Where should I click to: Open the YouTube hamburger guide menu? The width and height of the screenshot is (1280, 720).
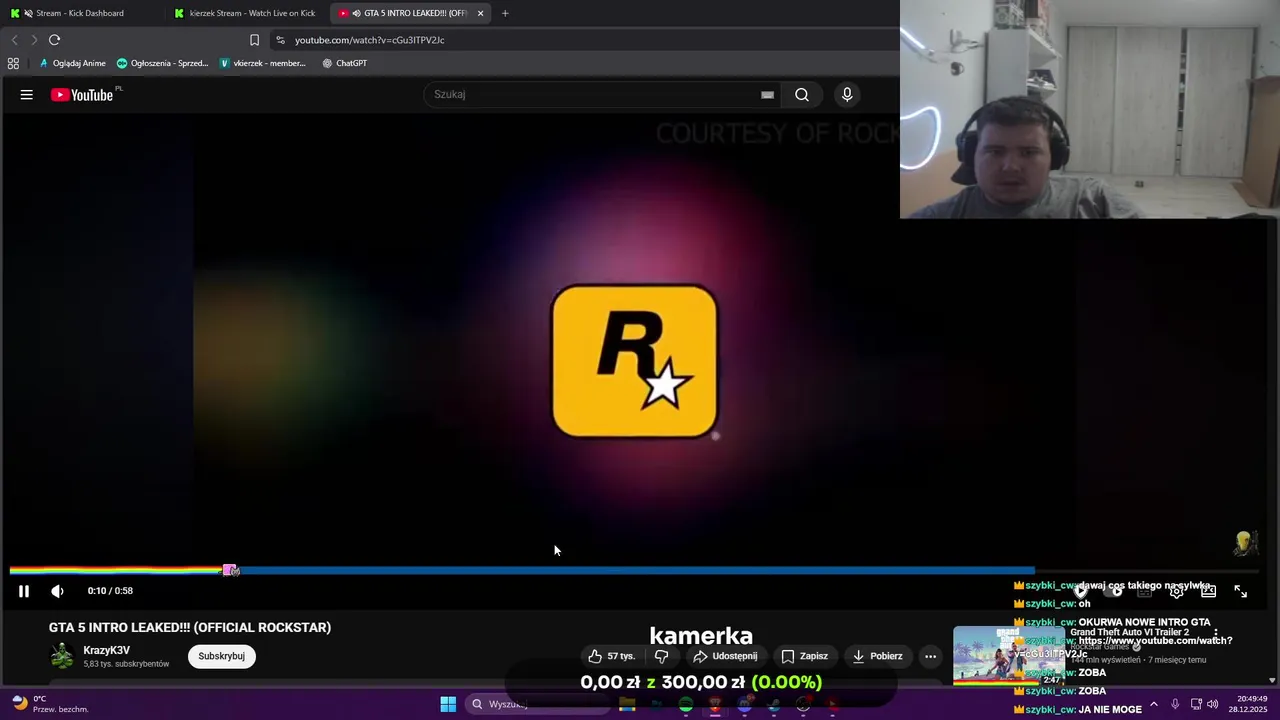click(x=27, y=95)
